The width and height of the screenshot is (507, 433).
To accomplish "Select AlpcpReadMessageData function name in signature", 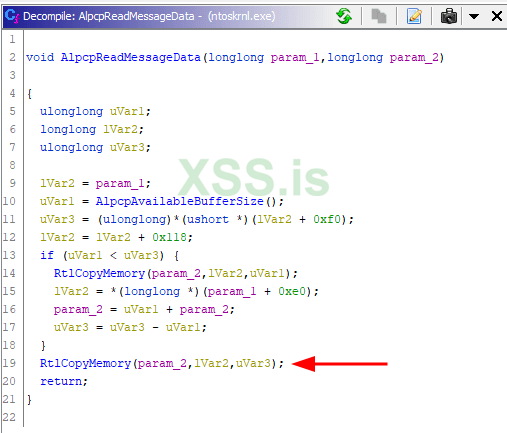I will [x=131, y=57].
